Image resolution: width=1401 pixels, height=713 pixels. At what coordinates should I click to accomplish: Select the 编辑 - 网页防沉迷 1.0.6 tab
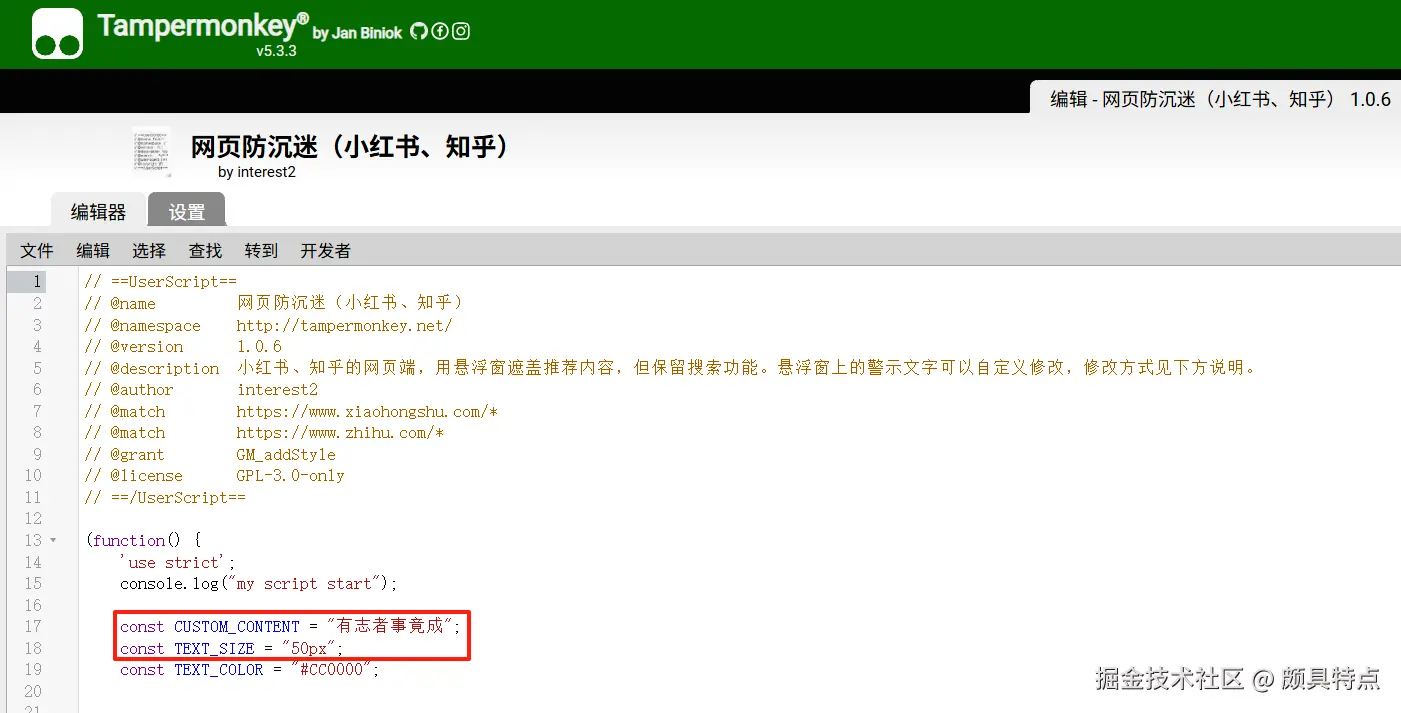coord(1215,99)
